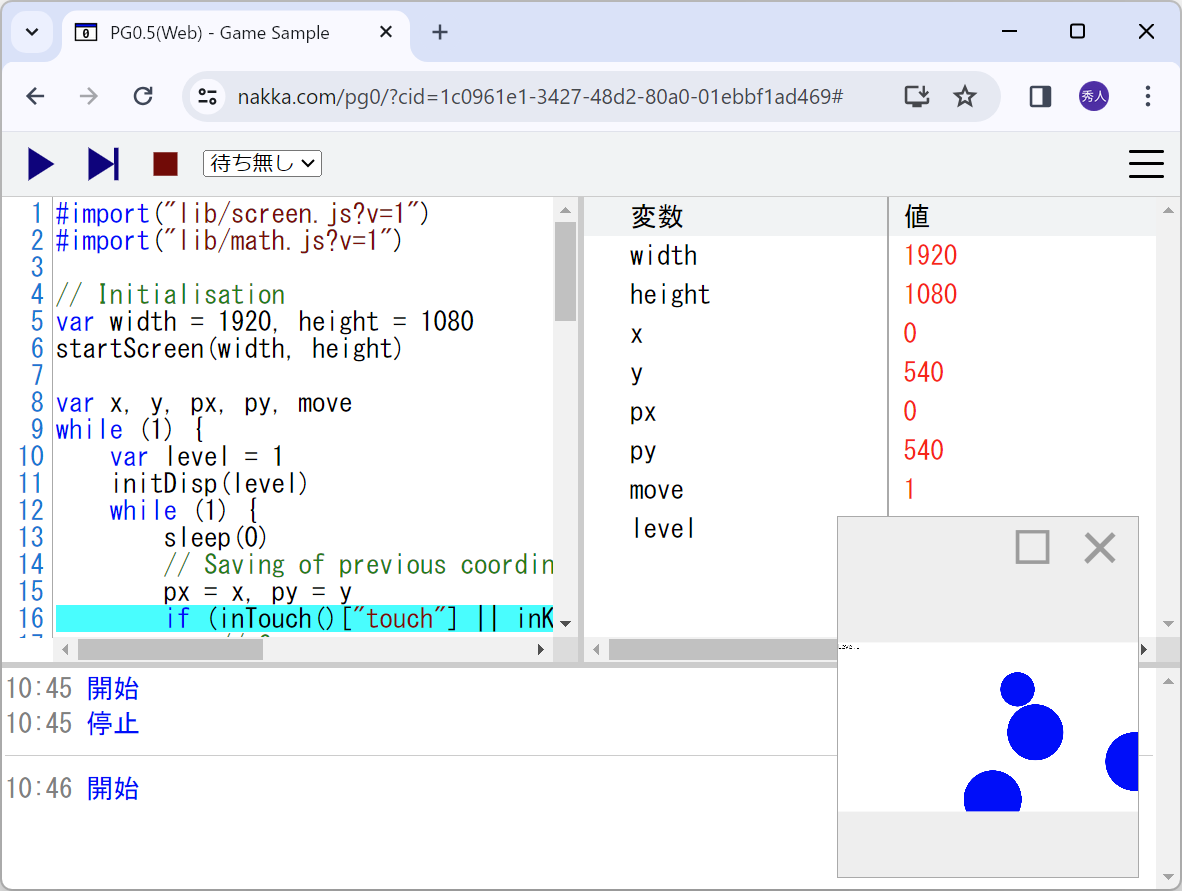Bookmark this page with the star icon
The width and height of the screenshot is (1182, 891).
[965, 96]
